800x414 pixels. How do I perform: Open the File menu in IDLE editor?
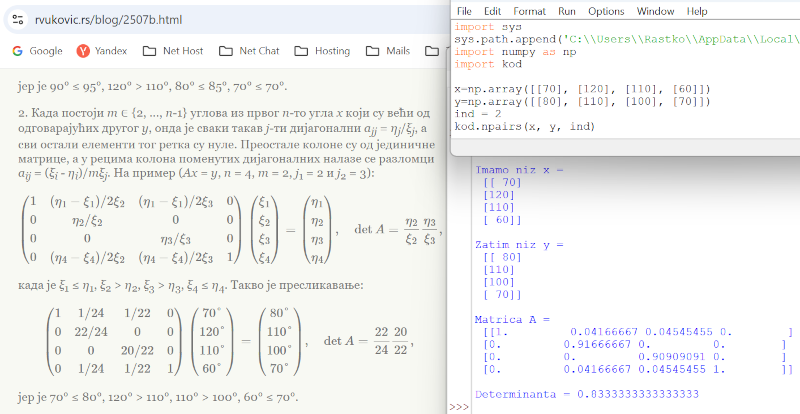pyautogui.click(x=464, y=11)
